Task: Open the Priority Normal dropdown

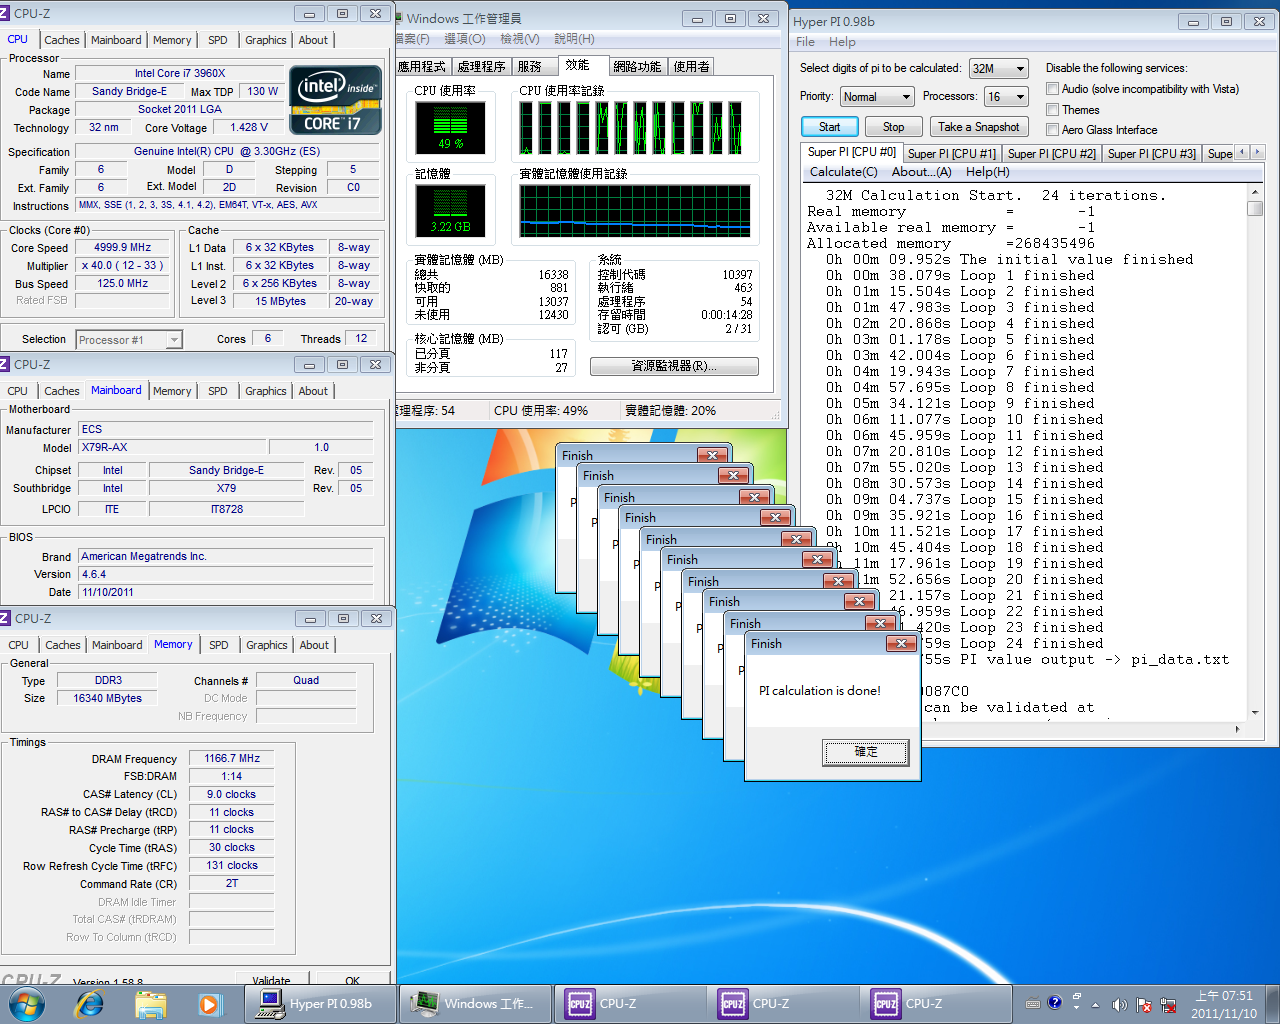Action: click(877, 96)
